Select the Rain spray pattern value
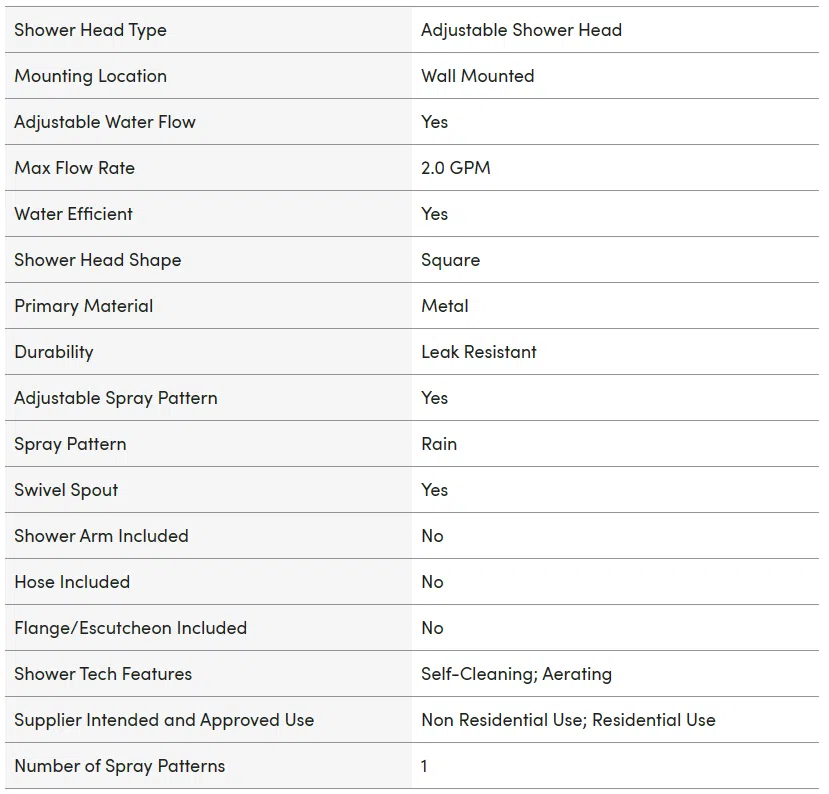 pos(439,444)
